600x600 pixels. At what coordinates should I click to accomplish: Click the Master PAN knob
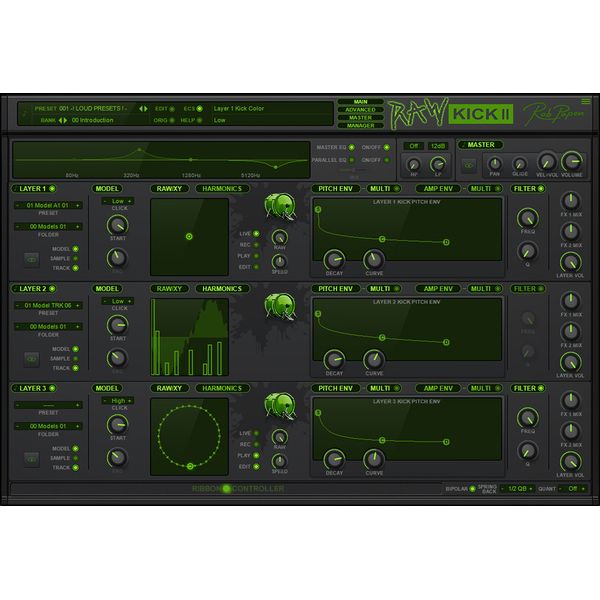point(495,164)
